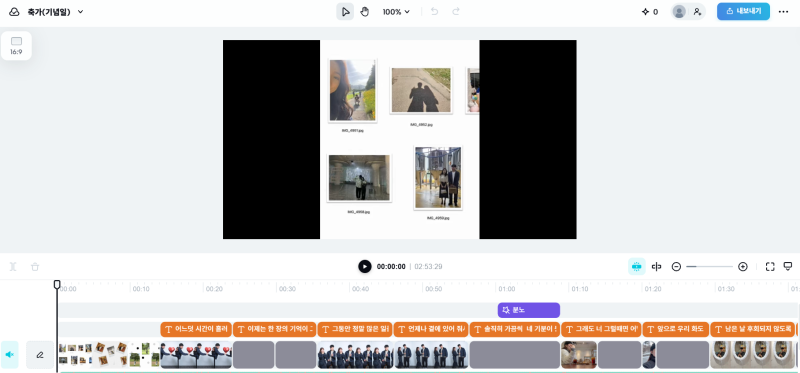Select the 어느덧 시간이 흘러 text clip
Viewport: 800px width, 373px height.
(x=196, y=329)
